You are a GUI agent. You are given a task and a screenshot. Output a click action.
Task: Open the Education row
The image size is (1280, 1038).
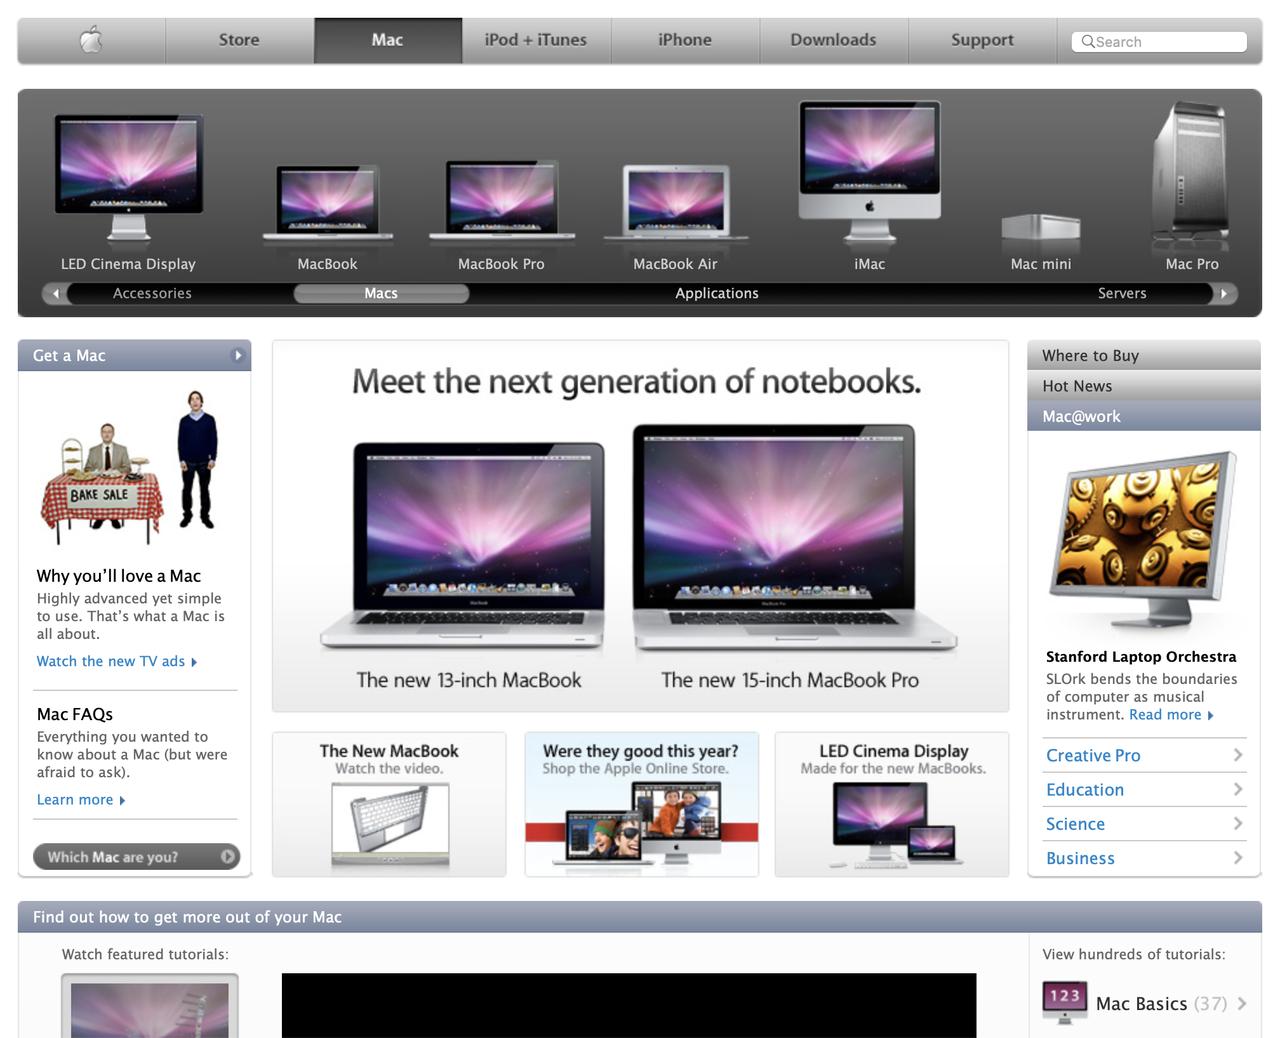click(x=1144, y=789)
